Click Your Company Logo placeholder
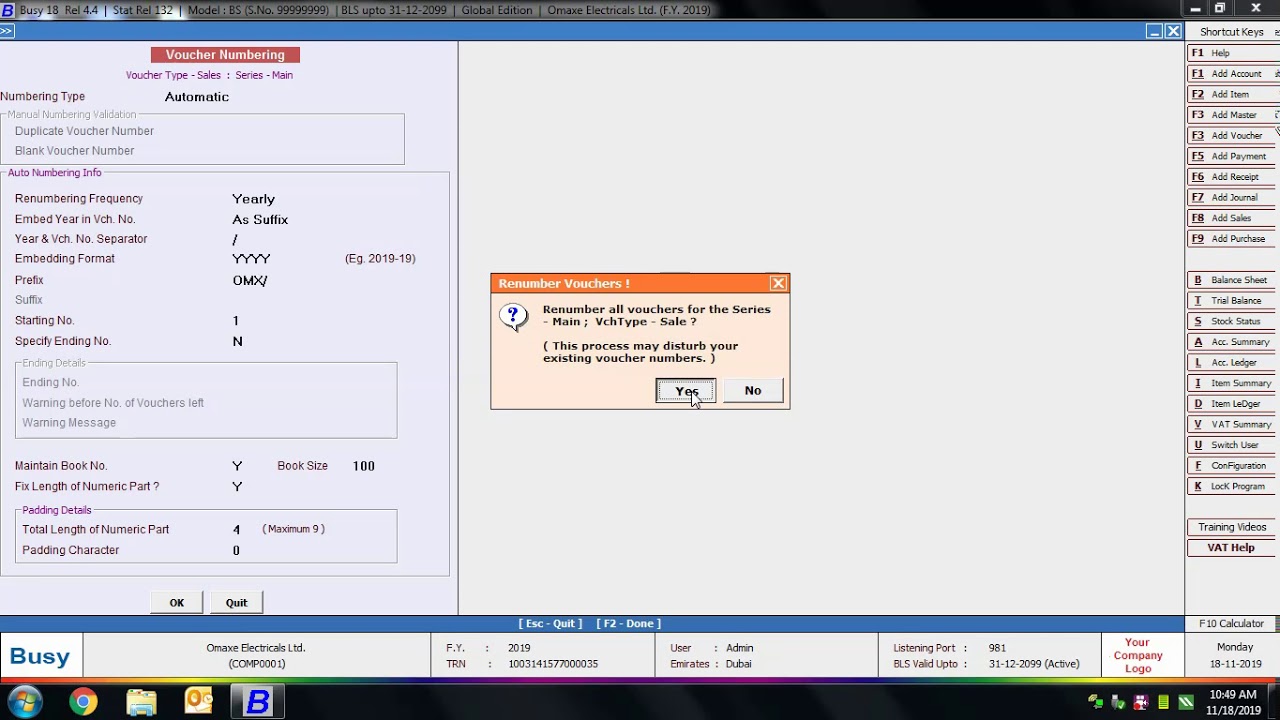 pyautogui.click(x=1138, y=656)
